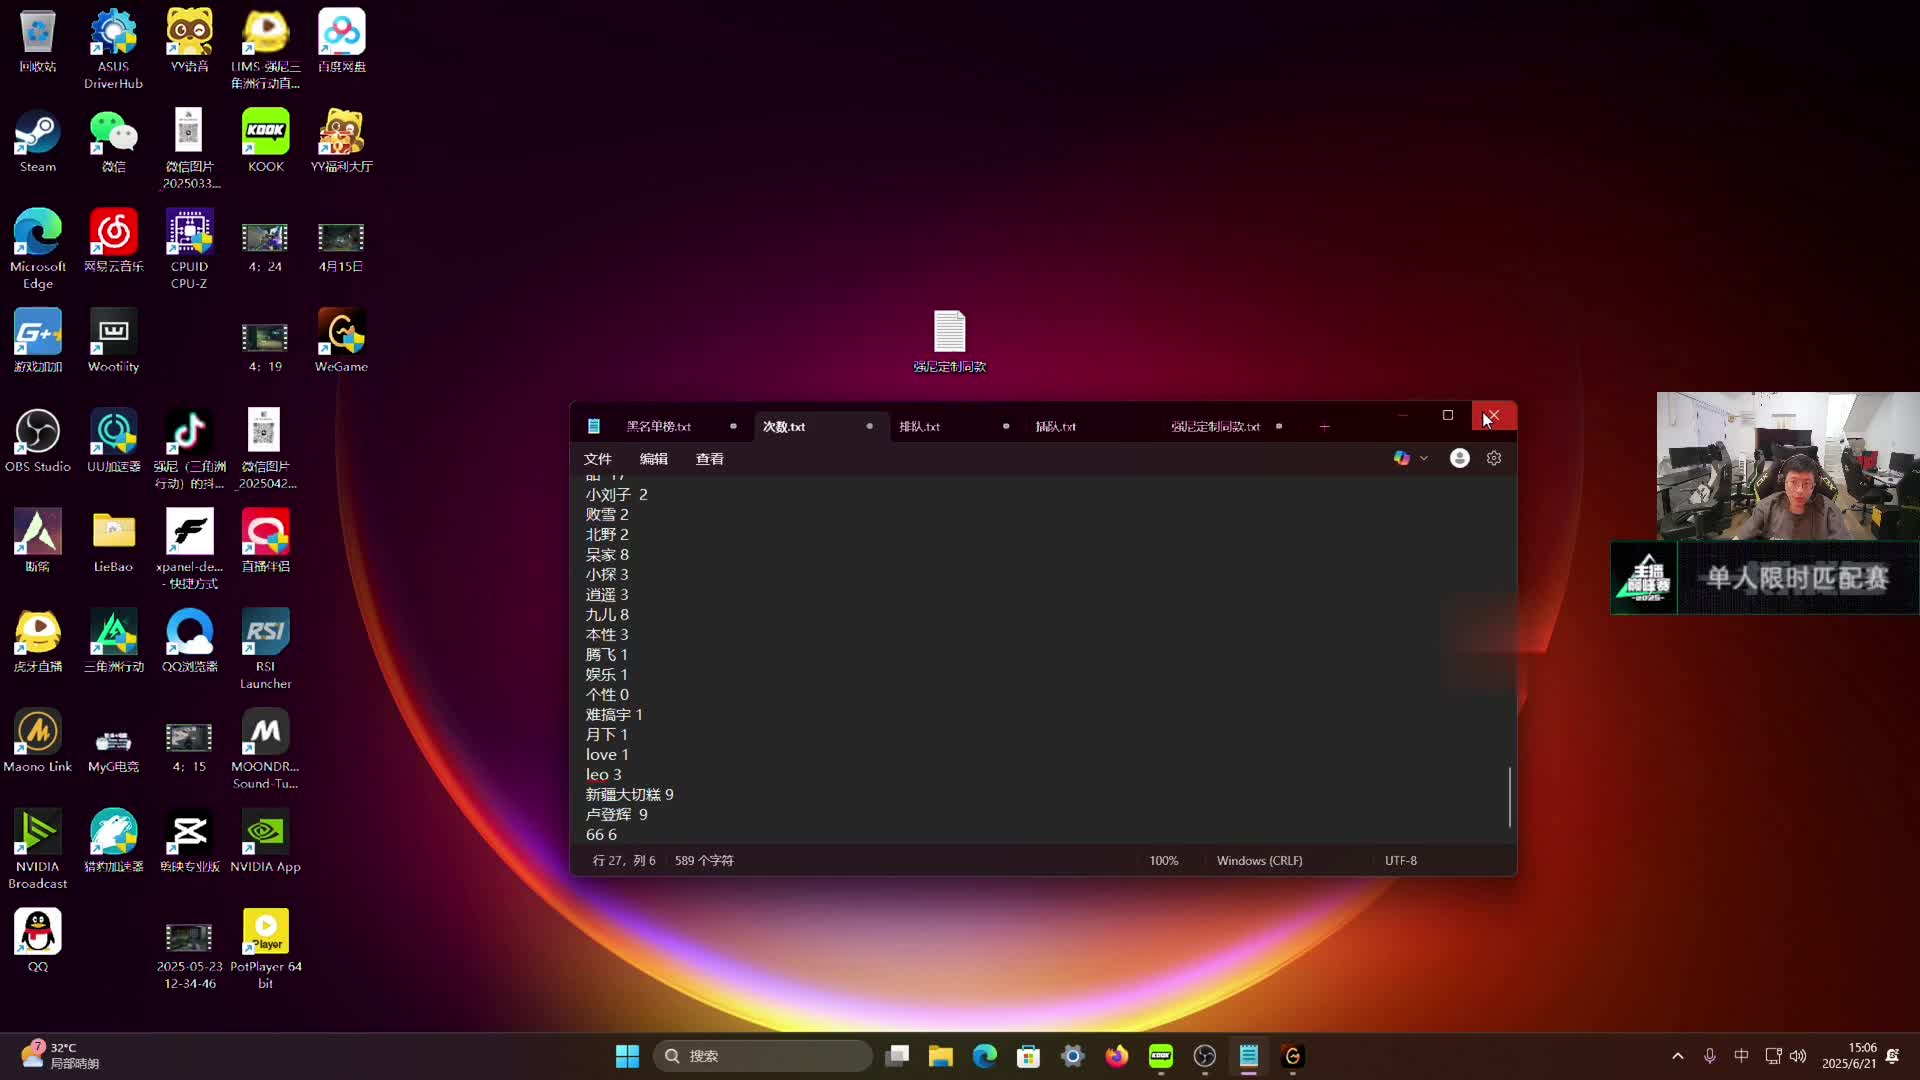Click the line 难搞宇 1
This screenshot has width=1920, height=1080.
tap(614, 715)
